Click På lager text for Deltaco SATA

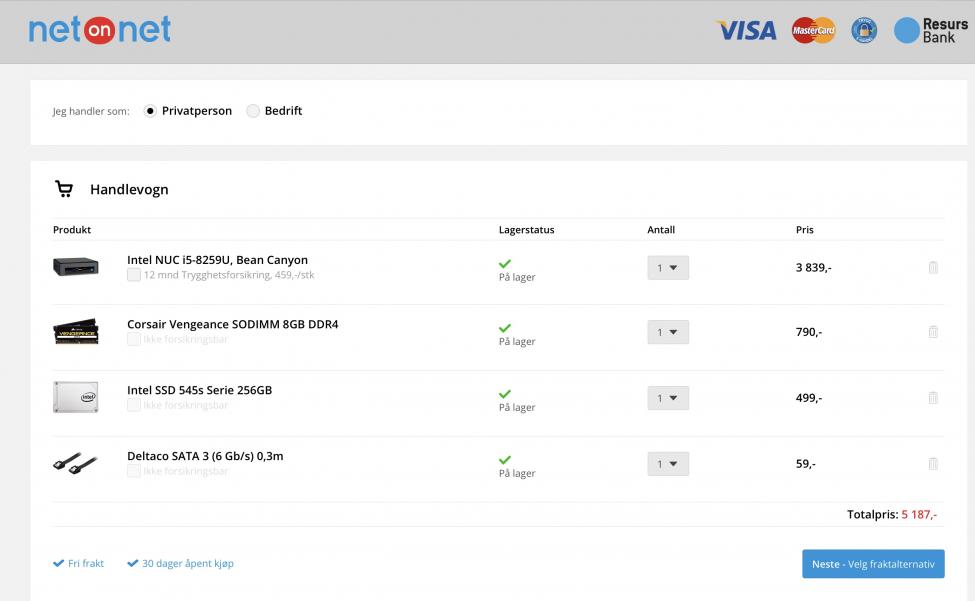tap(517, 474)
